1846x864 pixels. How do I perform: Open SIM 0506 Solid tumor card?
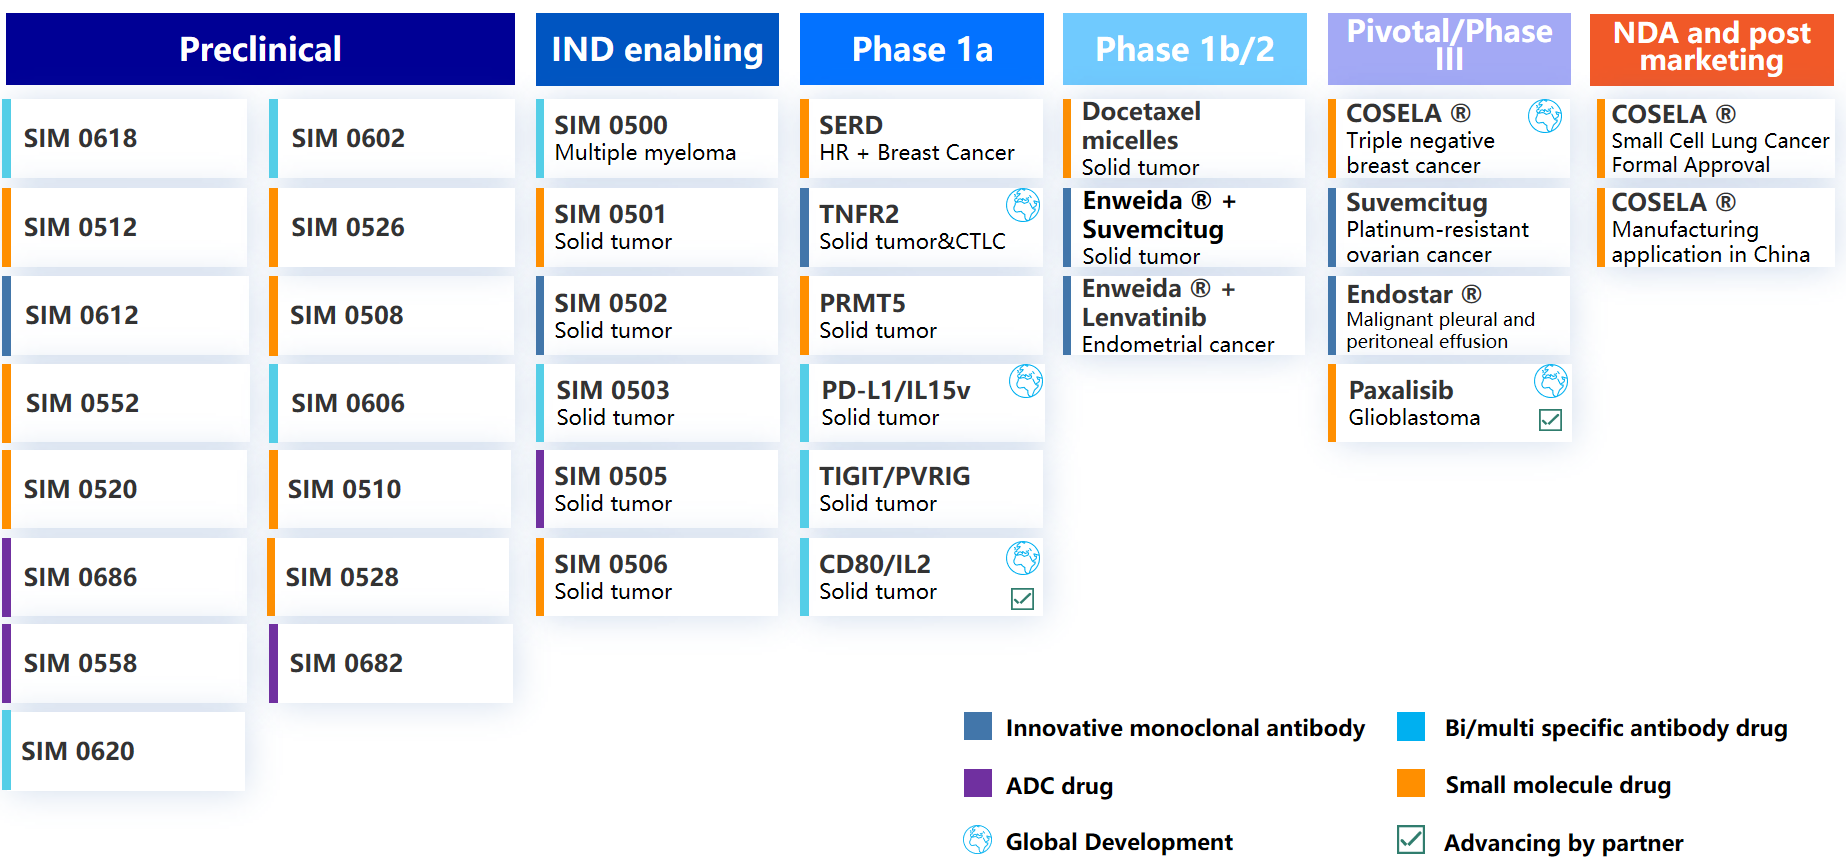pos(657,577)
